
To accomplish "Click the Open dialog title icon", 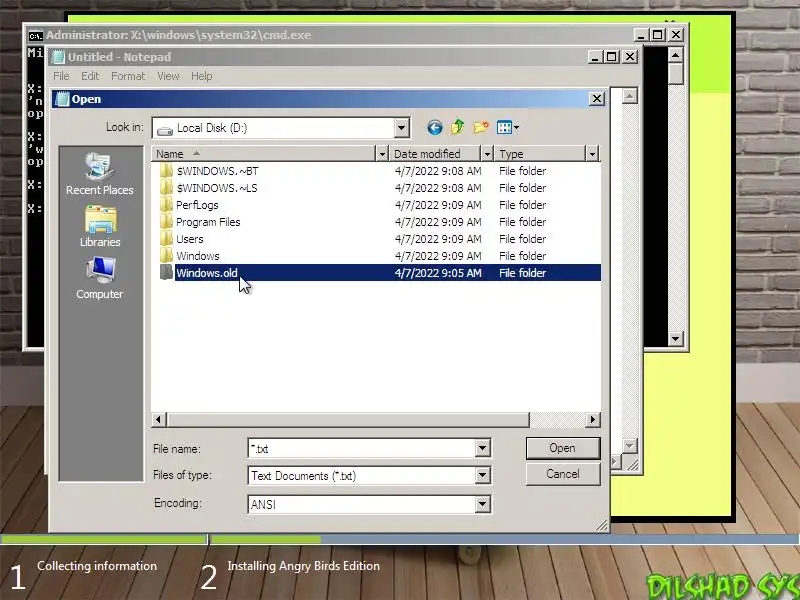I will [x=62, y=99].
